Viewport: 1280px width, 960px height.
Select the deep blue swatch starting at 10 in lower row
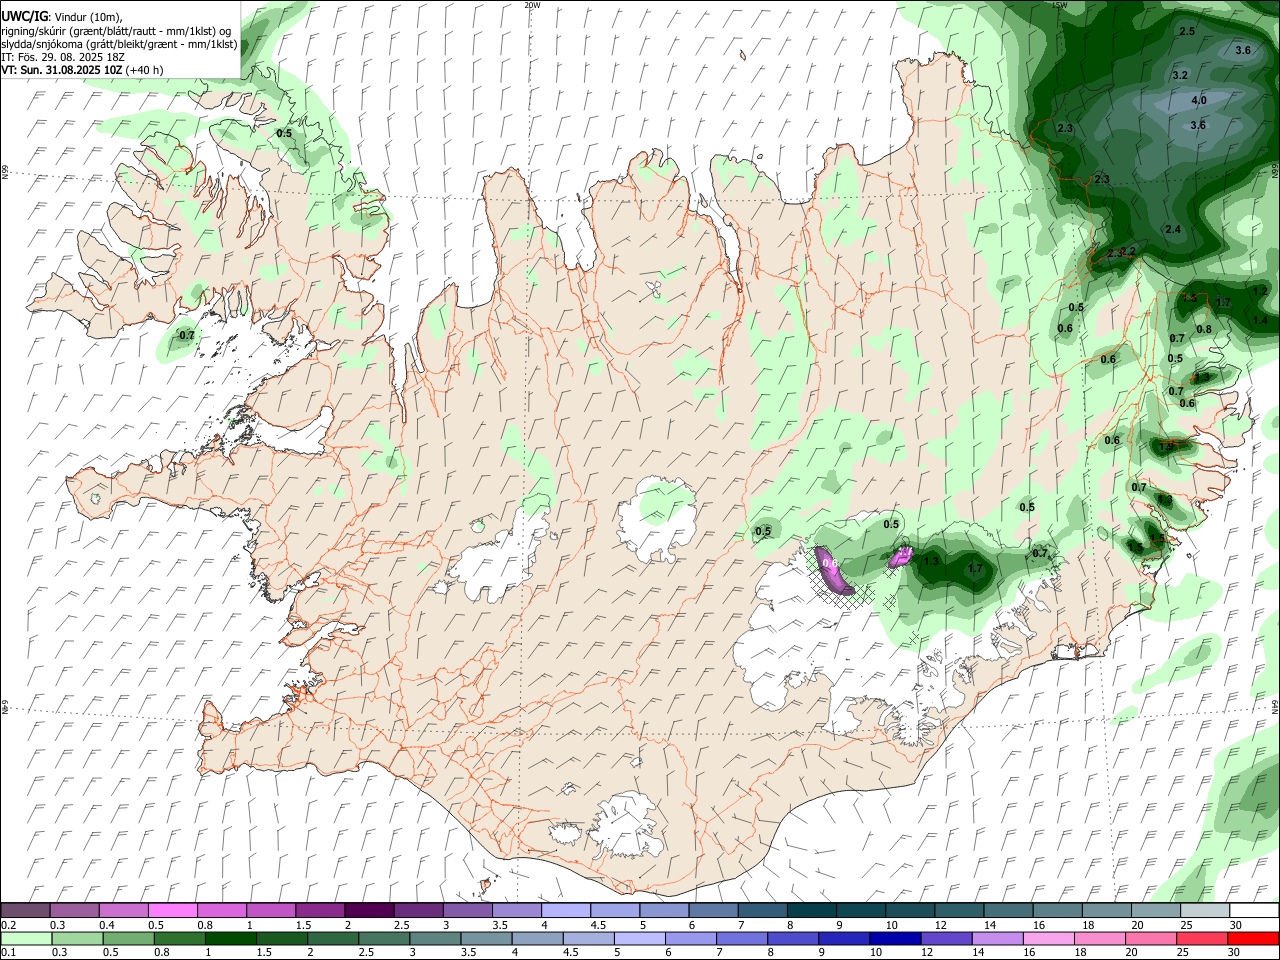tap(894, 938)
